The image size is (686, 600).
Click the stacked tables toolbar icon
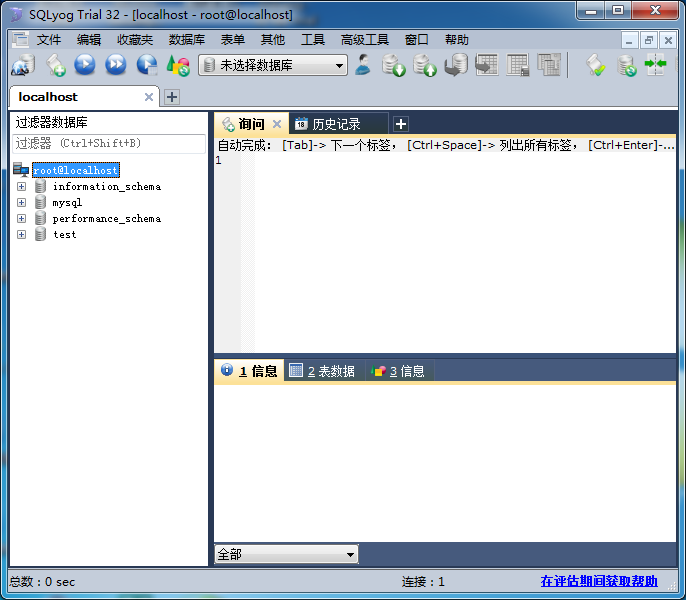pyautogui.click(x=549, y=65)
